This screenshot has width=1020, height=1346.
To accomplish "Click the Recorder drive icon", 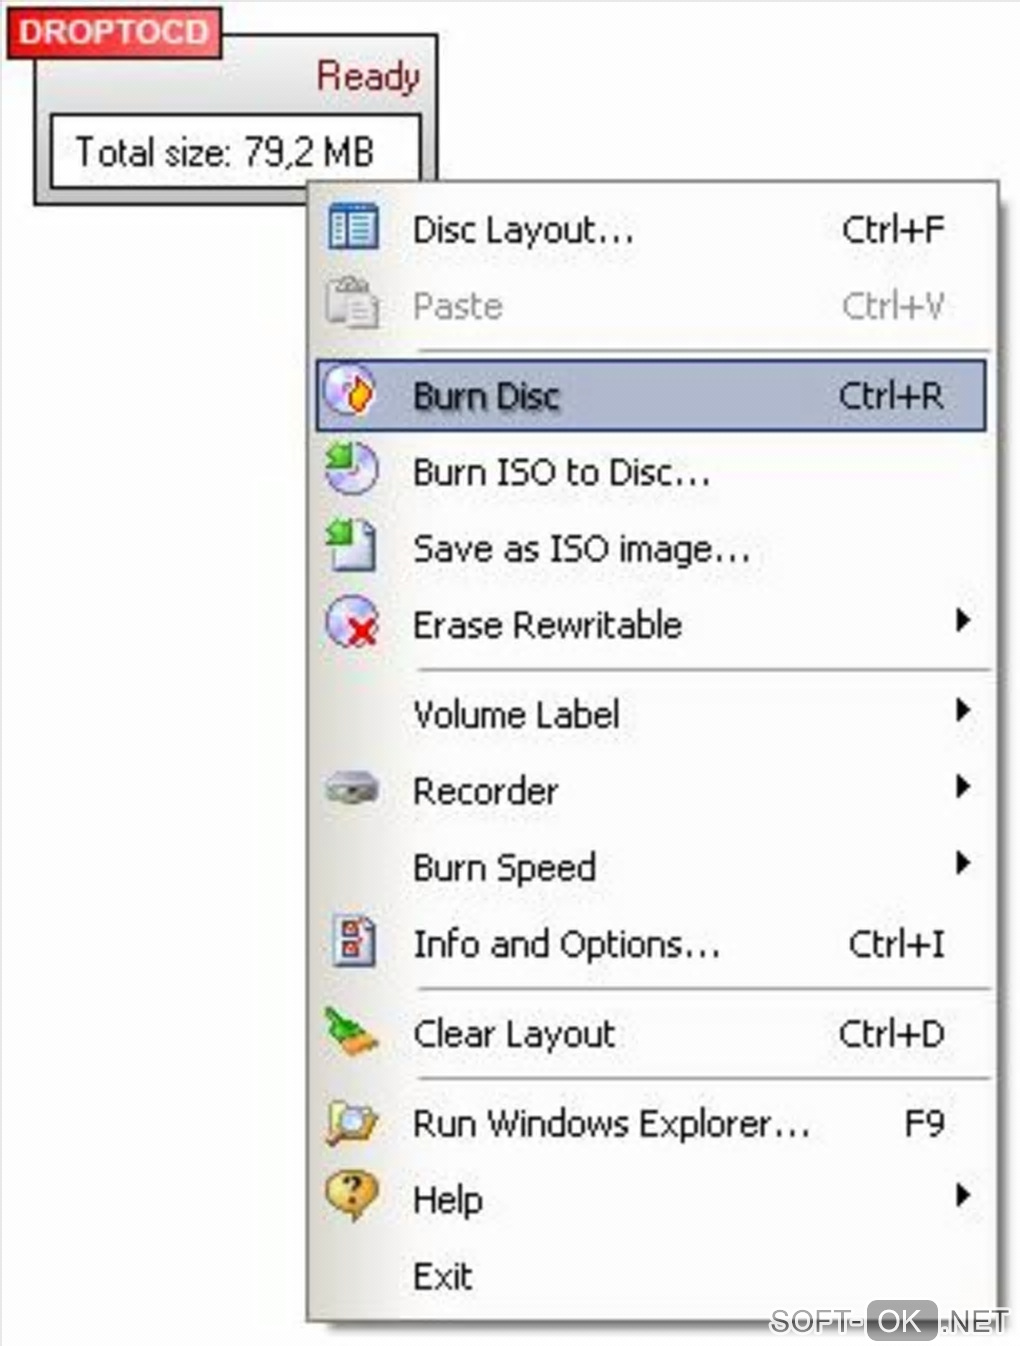I will click(x=351, y=789).
